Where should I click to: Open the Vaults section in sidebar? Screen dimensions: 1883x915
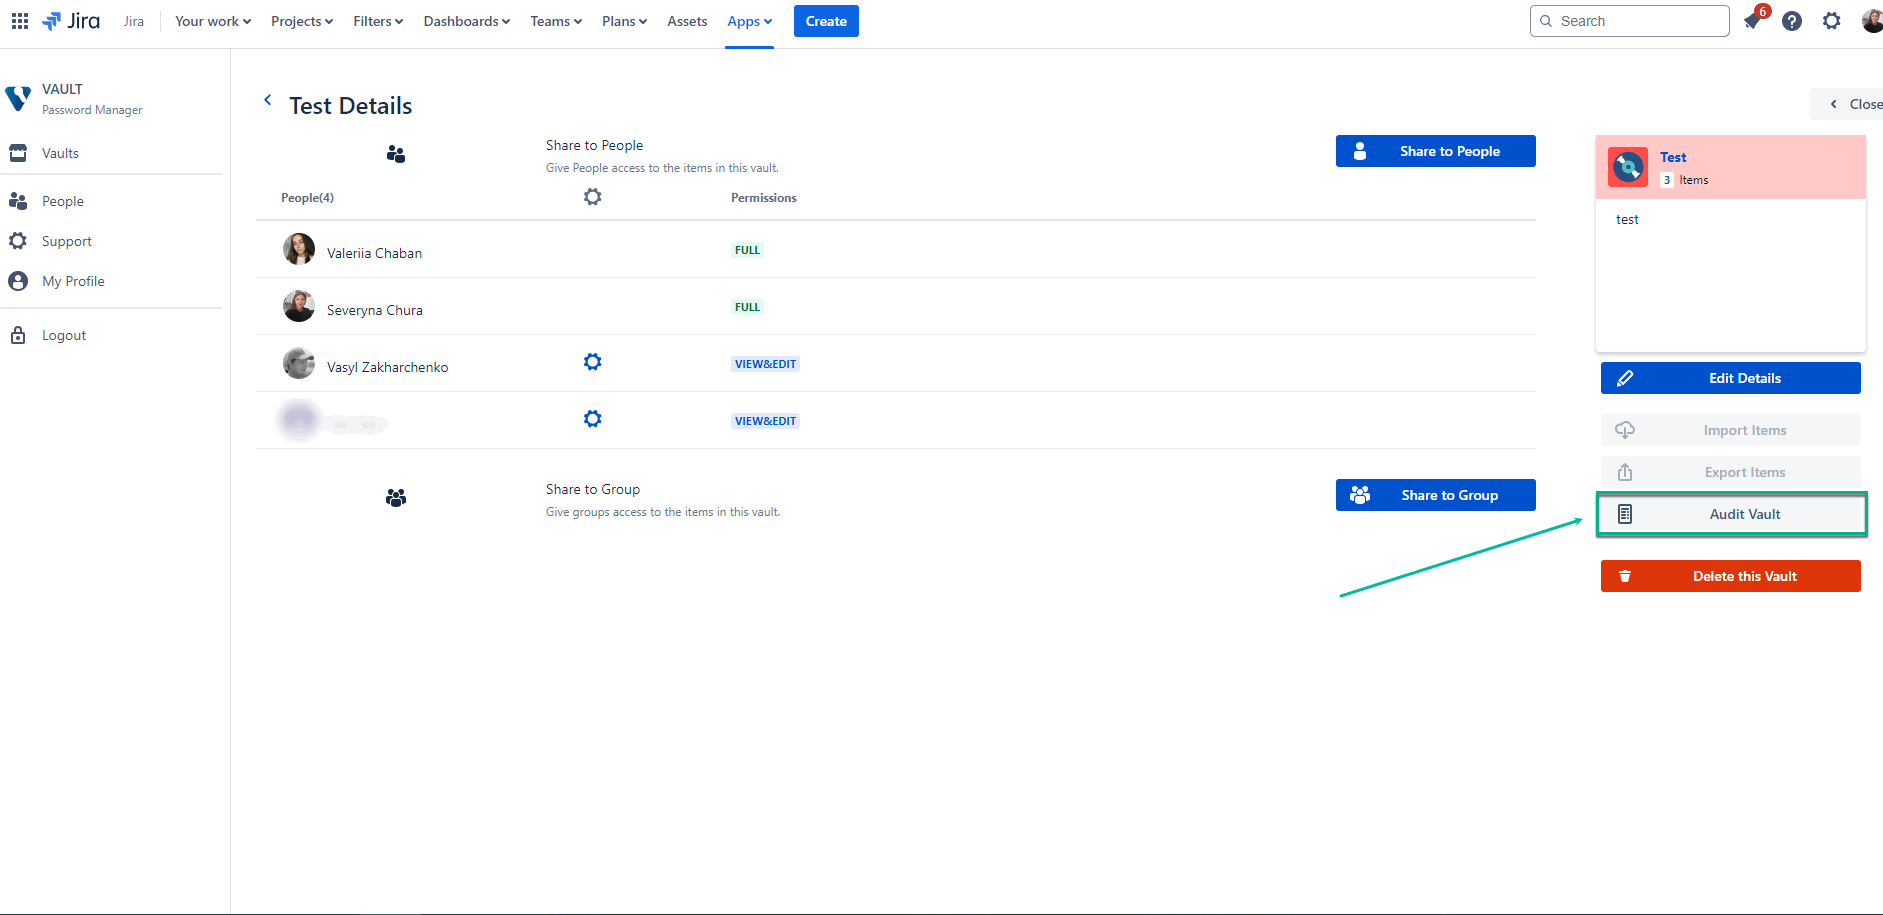tap(59, 152)
